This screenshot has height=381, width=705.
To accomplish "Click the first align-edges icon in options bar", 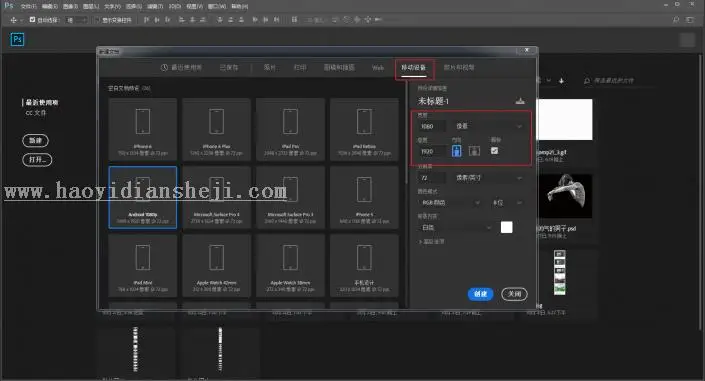I will point(146,20).
